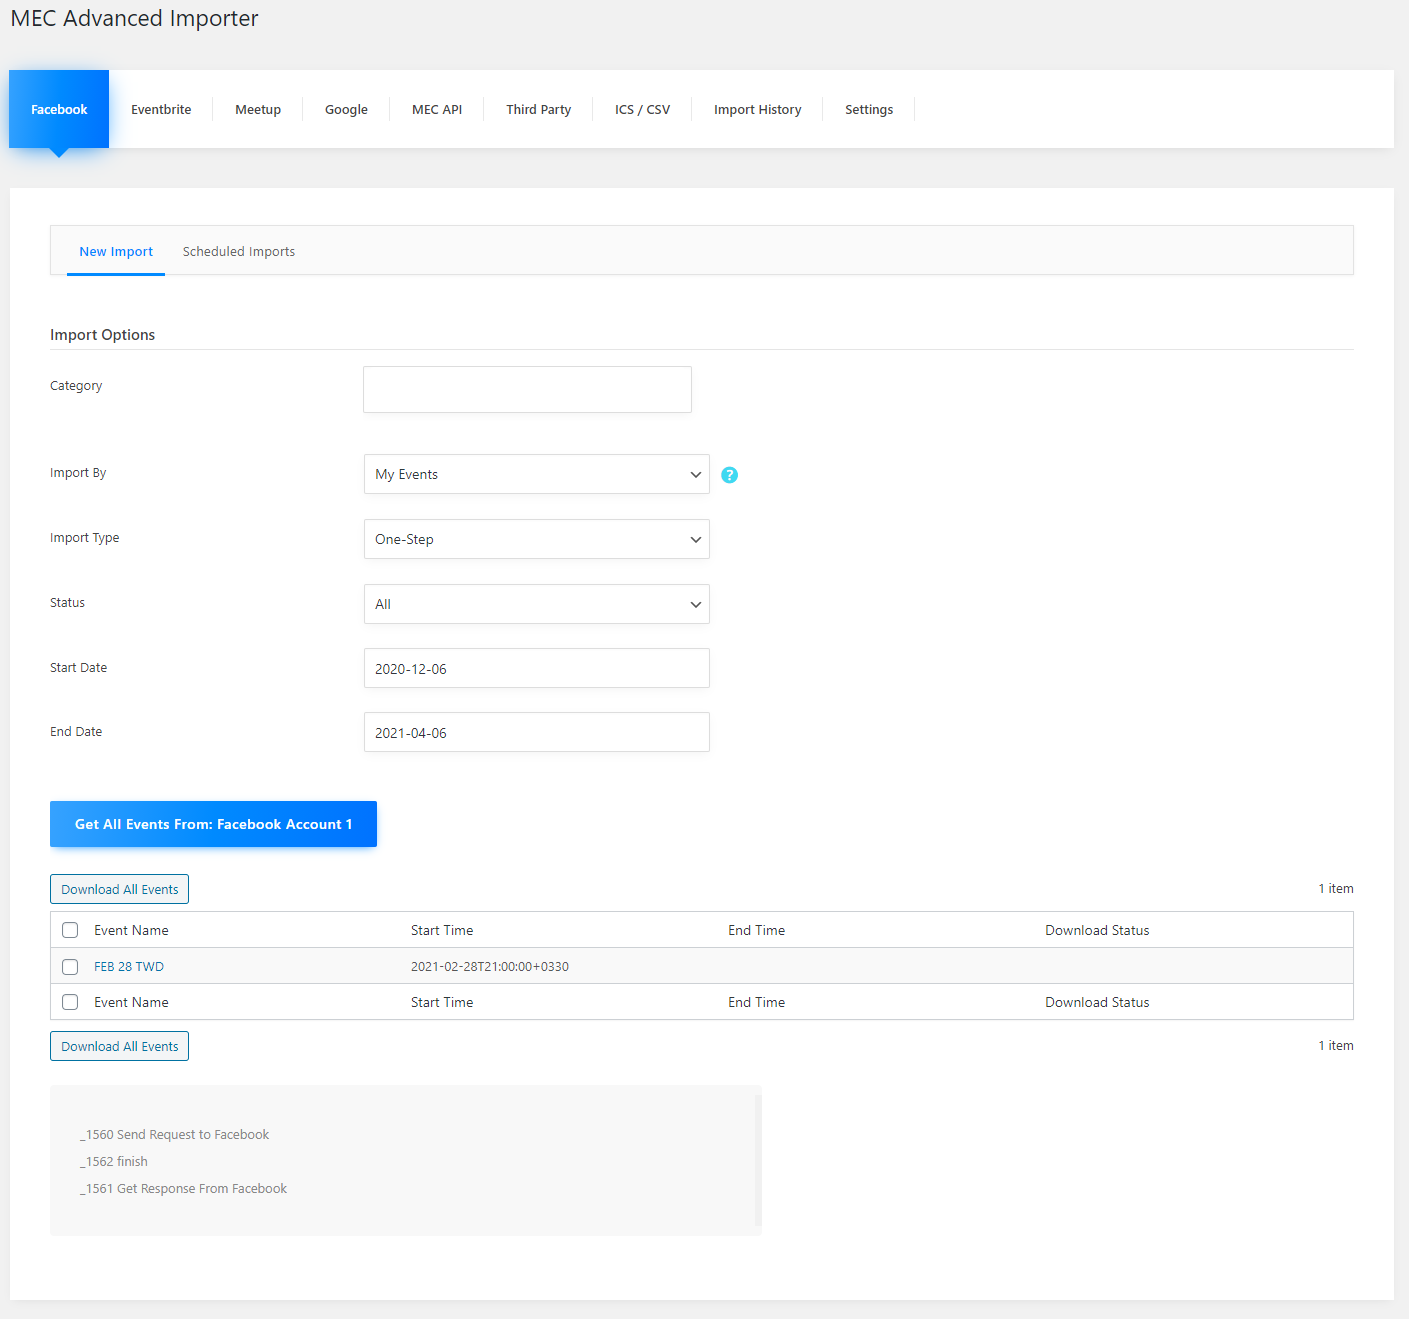Click the top Event Name column header
Image resolution: width=1409 pixels, height=1319 pixels.
click(x=131, y=930)
